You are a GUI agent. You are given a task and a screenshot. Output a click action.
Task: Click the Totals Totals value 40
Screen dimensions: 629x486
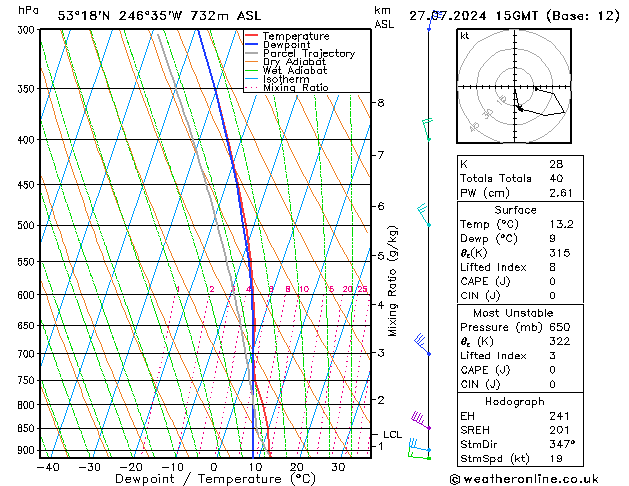pyautogui.click(x=556, y=178)
